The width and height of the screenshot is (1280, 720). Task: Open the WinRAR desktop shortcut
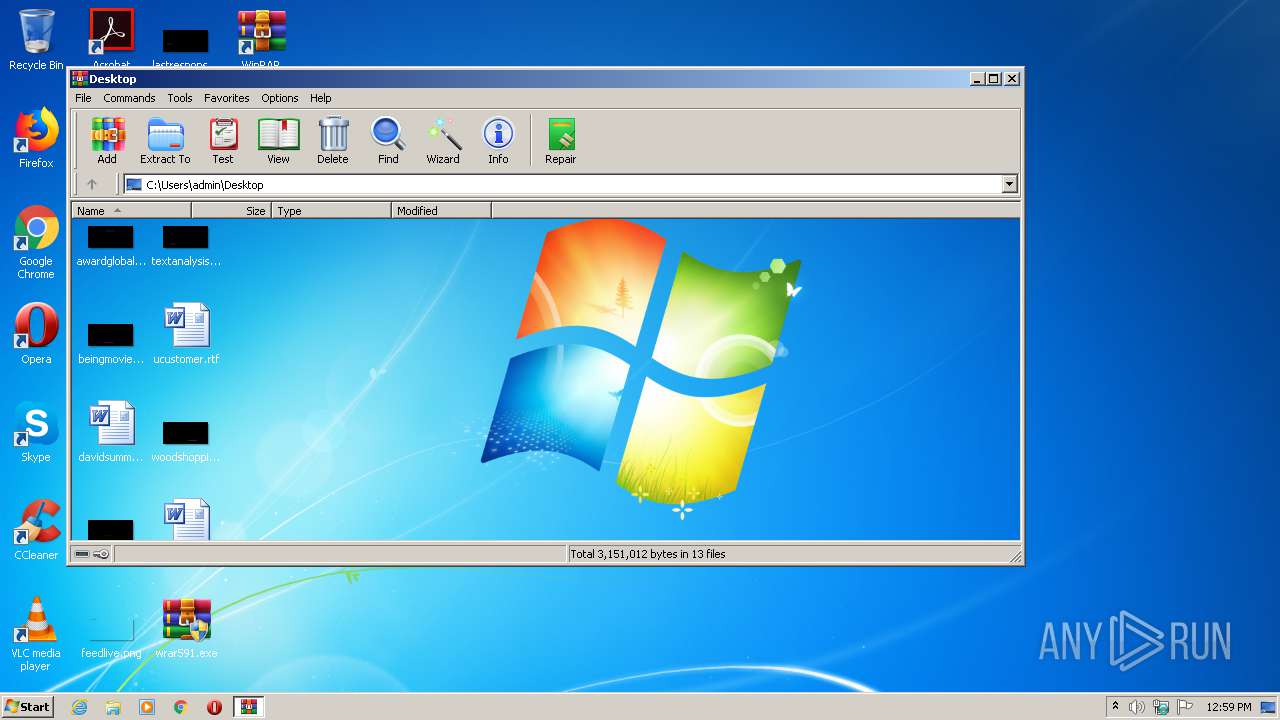click(x=261, y=38)
